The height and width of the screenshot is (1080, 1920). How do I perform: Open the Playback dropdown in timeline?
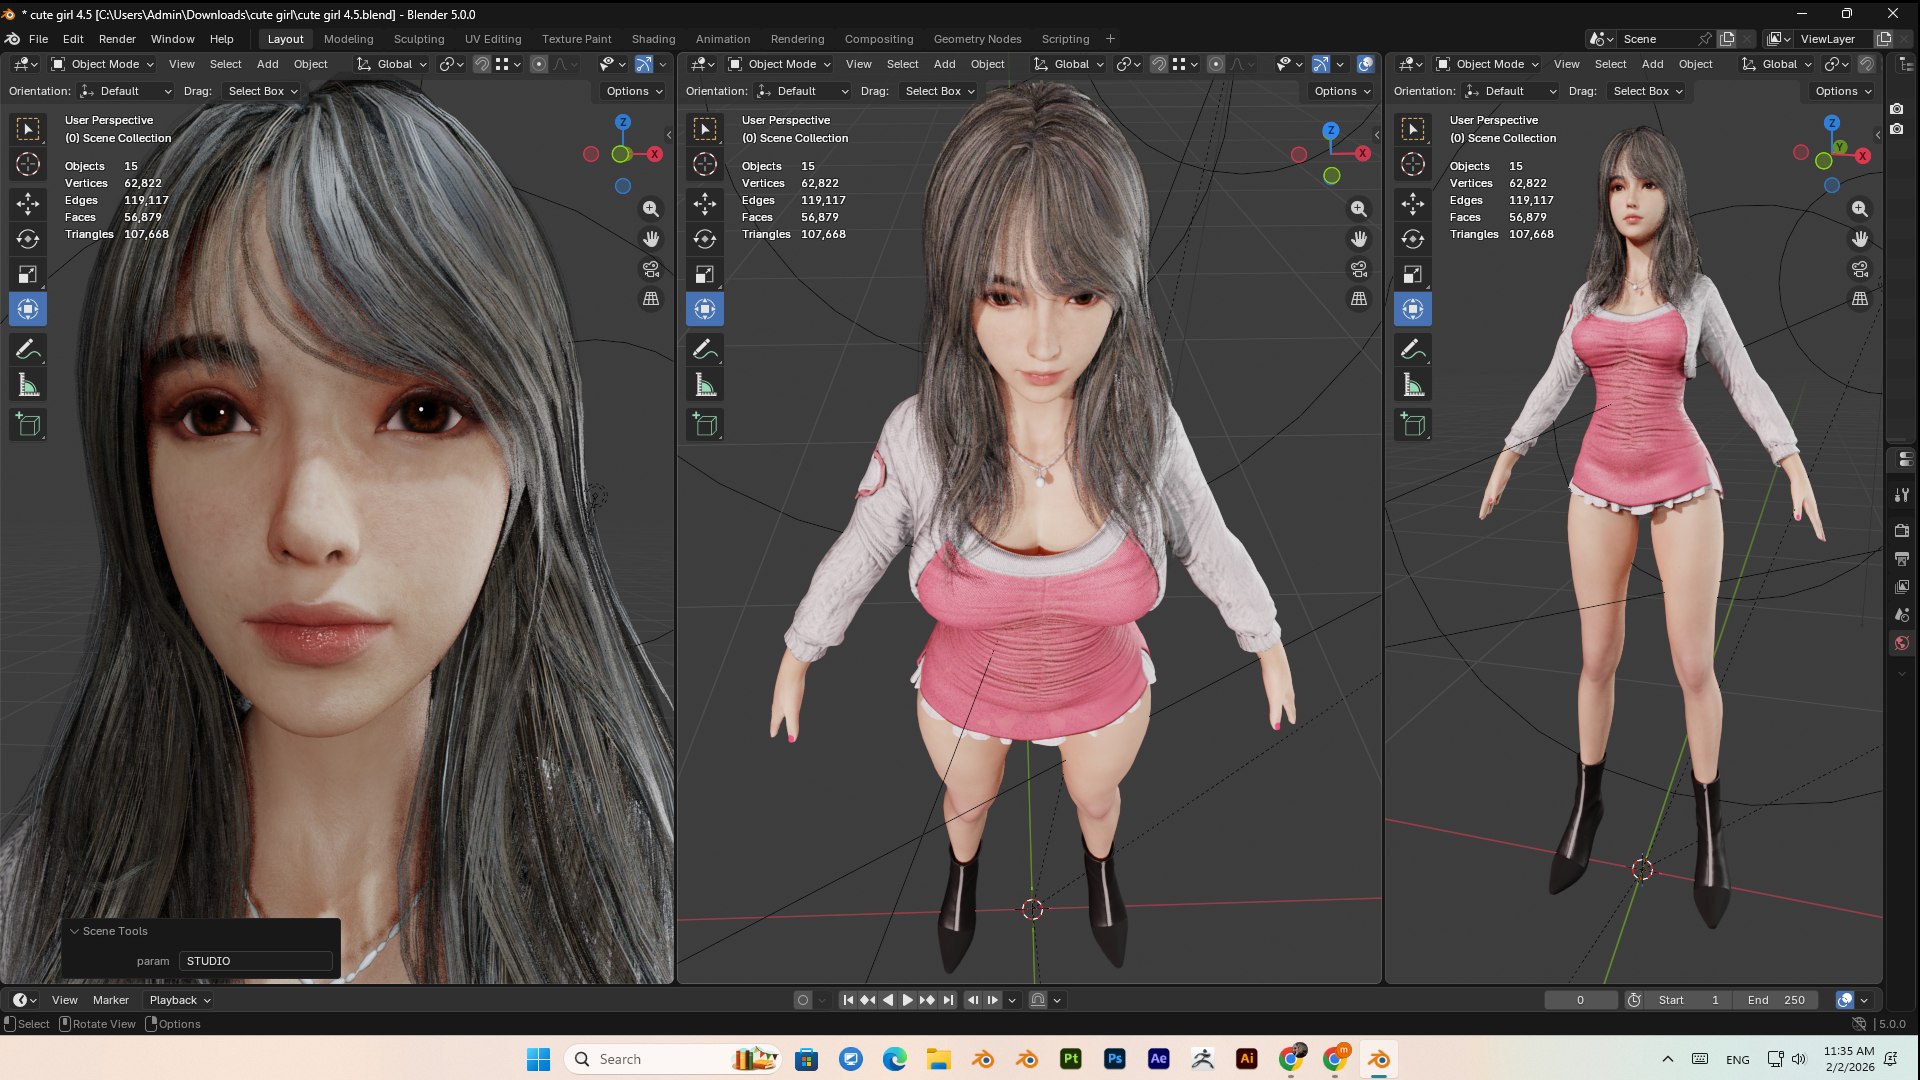click(x=180, y=1000)
